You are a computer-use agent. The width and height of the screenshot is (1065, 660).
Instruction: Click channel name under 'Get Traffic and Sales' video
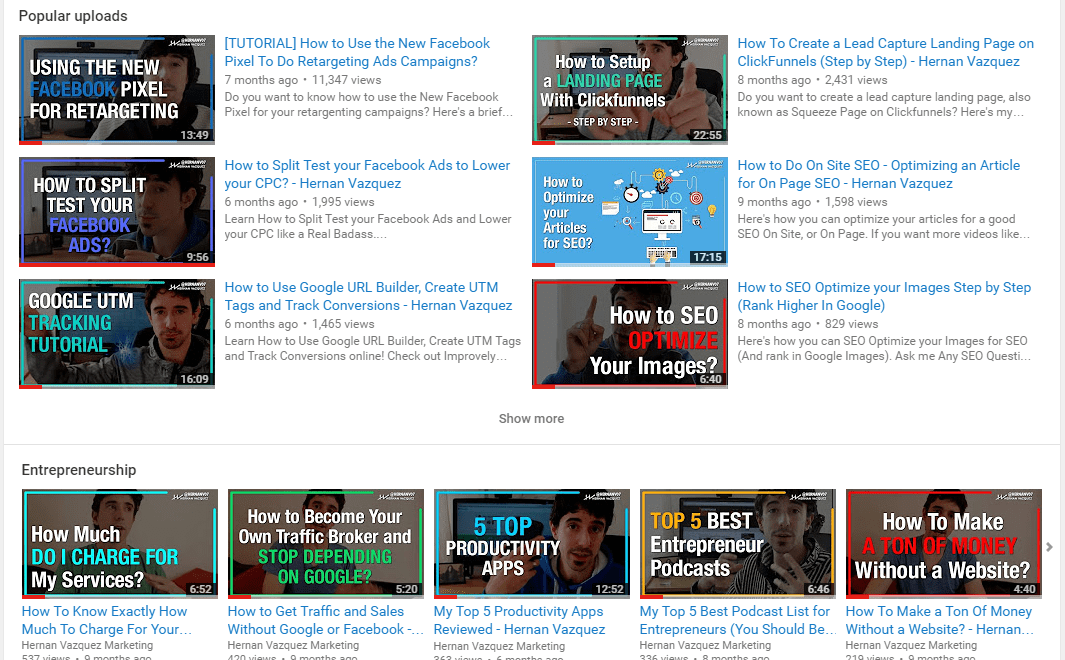pos(293,645)
